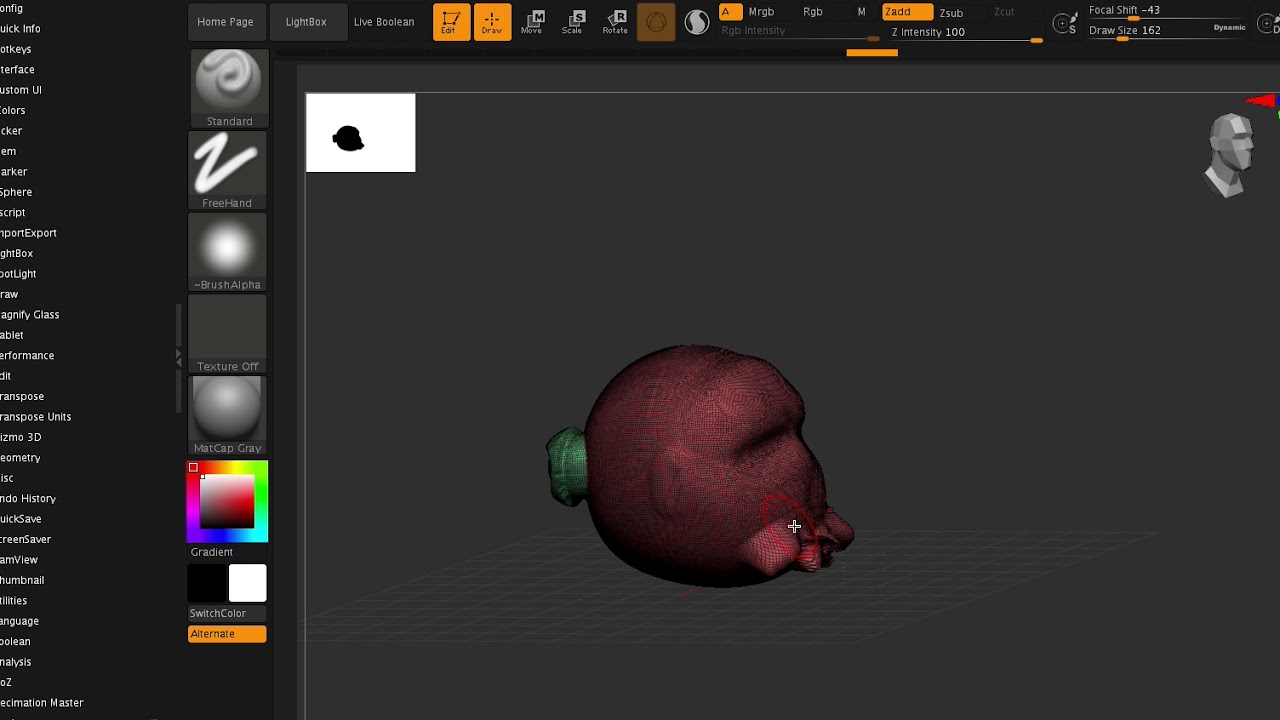
Task: Select the Zcut mode
Action: [x=1004, y=12]
